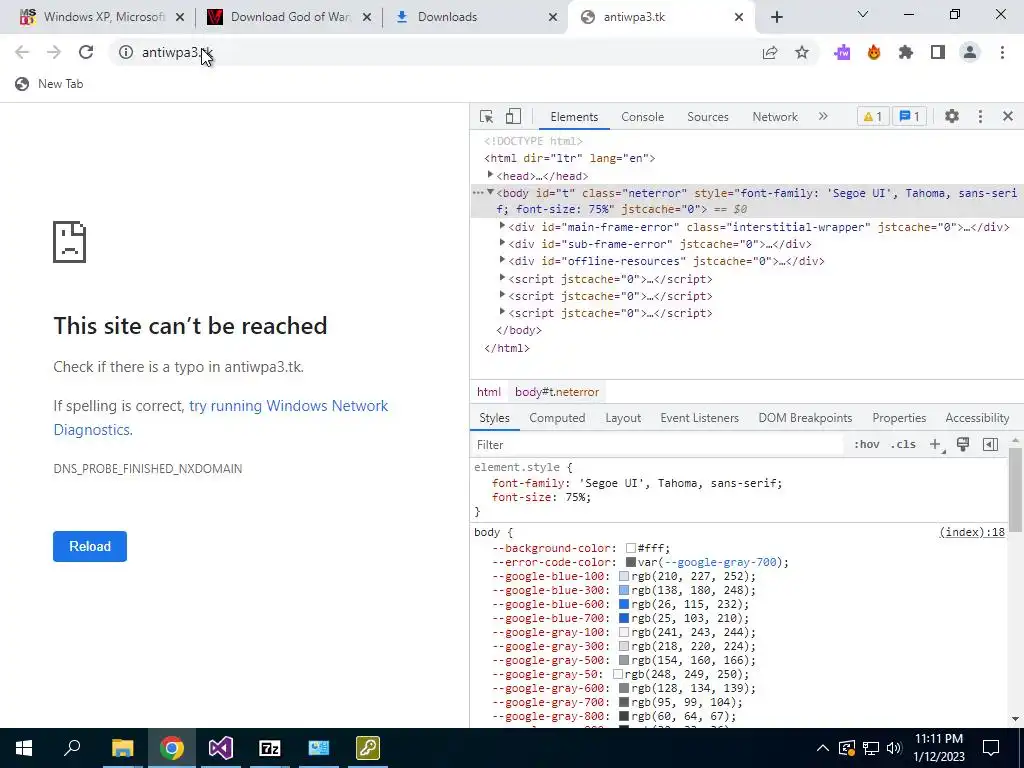Viewport: 1024px width, 768px height.
Task: Open New Tab bookmark
Action: (49, 84)
